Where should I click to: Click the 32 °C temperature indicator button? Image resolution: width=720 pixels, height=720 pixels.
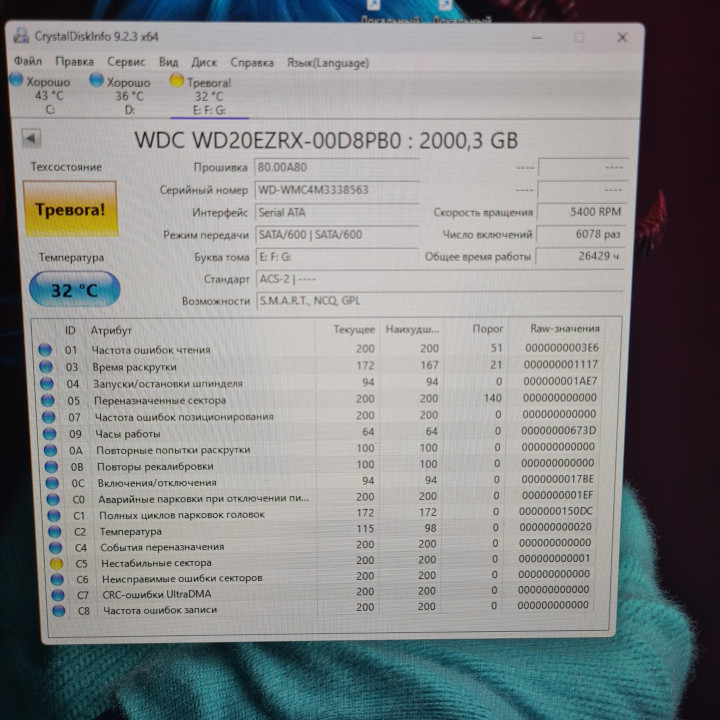click(x=74, y=289)
